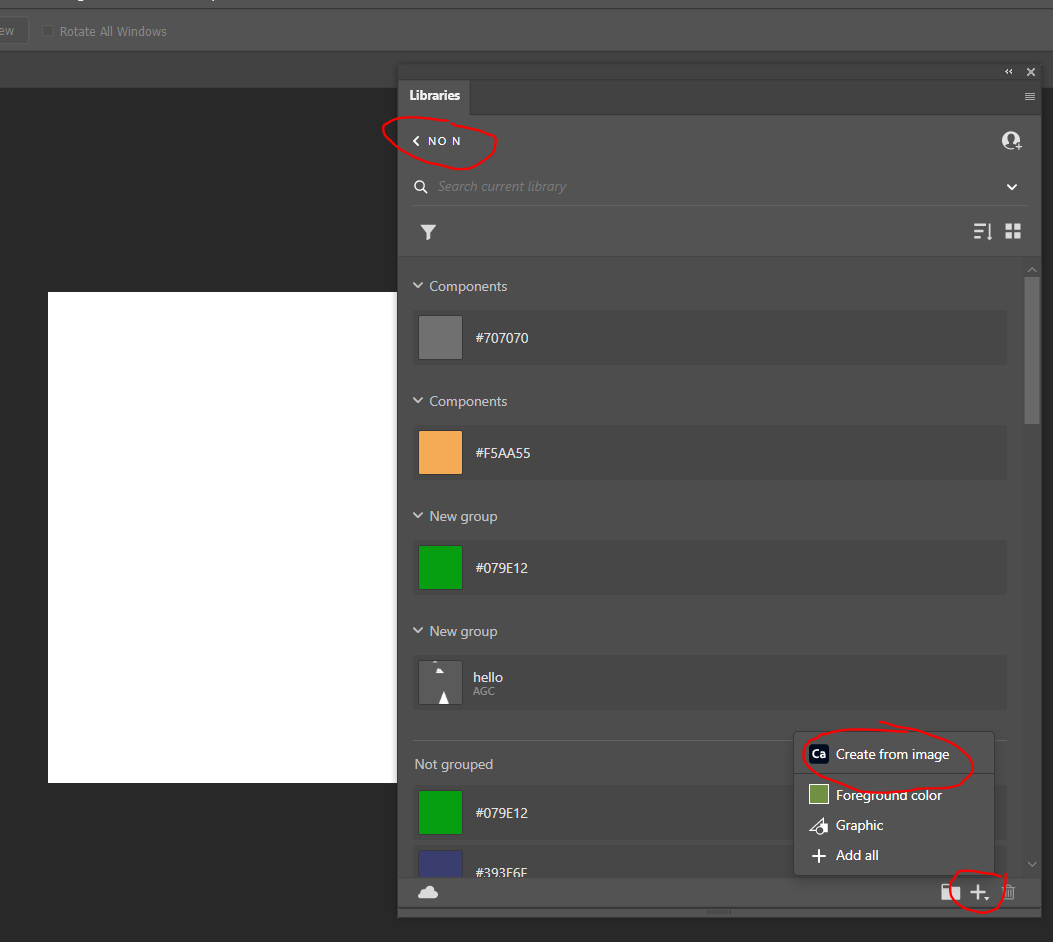
Task: Delete selected library item with trash icon
Action: pyautogui.click(x=1009, y=891)
